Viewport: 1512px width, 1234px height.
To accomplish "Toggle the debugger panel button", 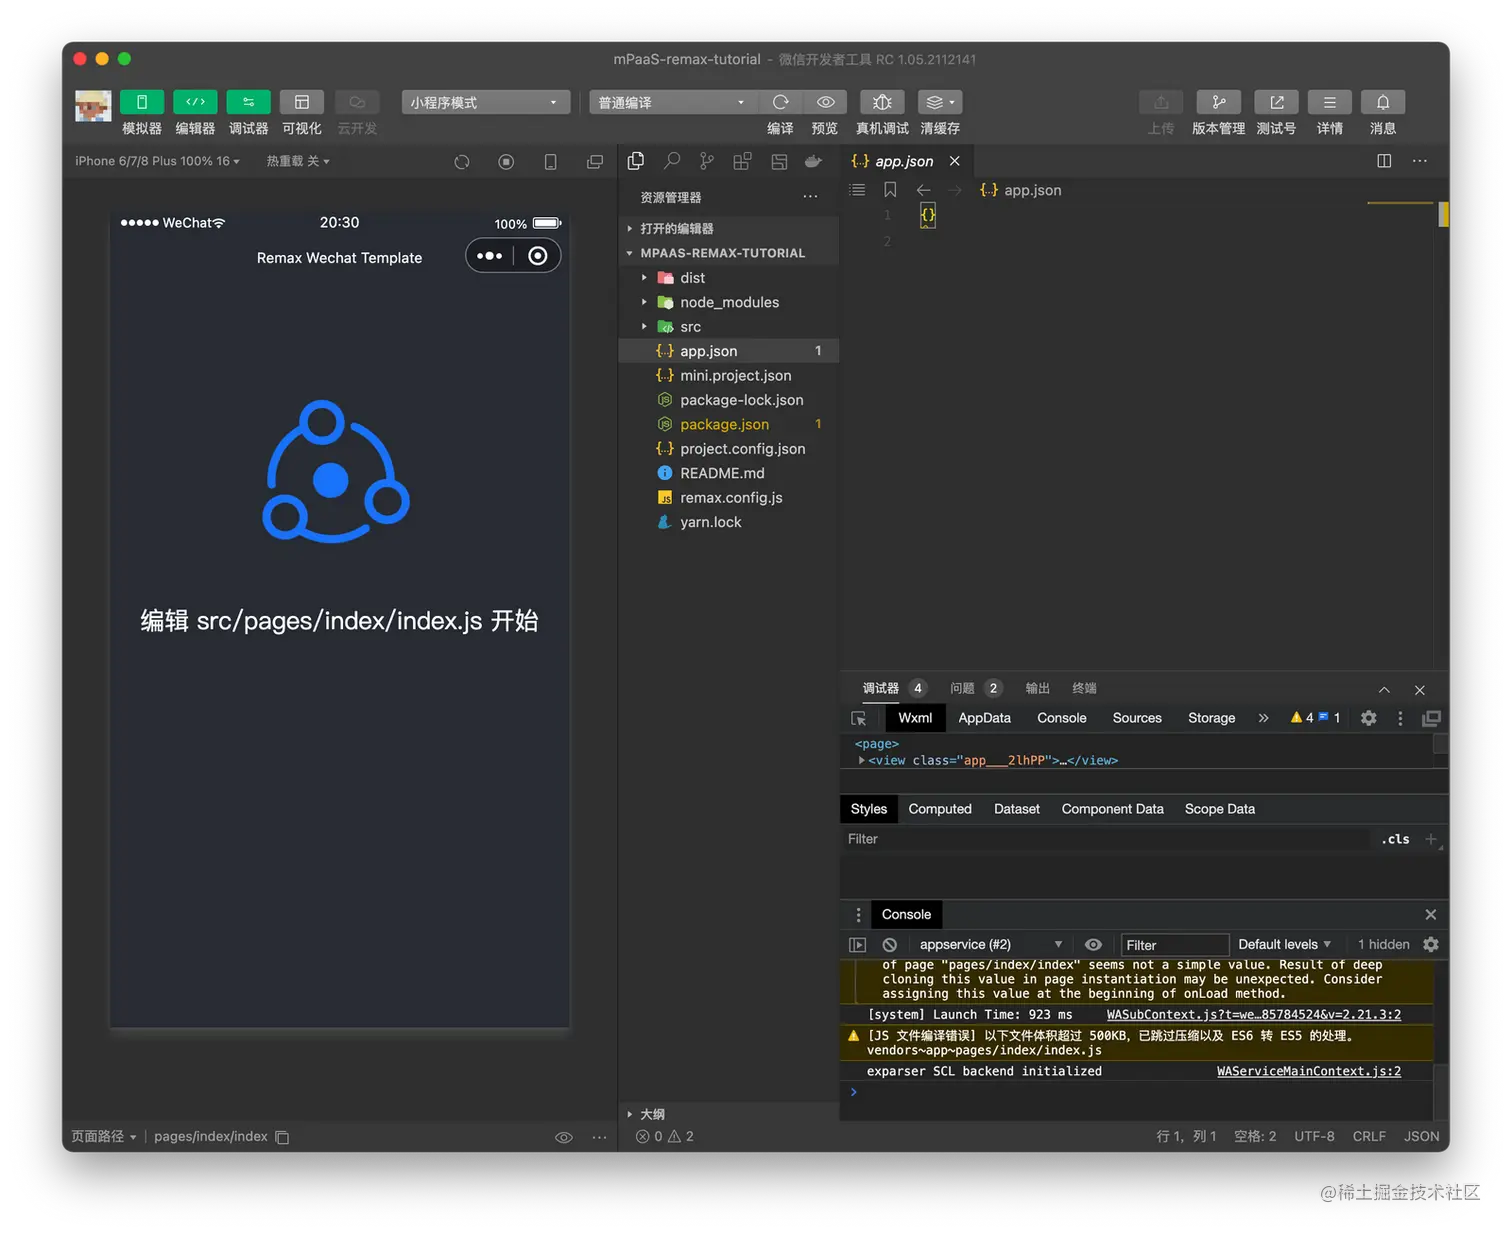I will click(248, 102).
